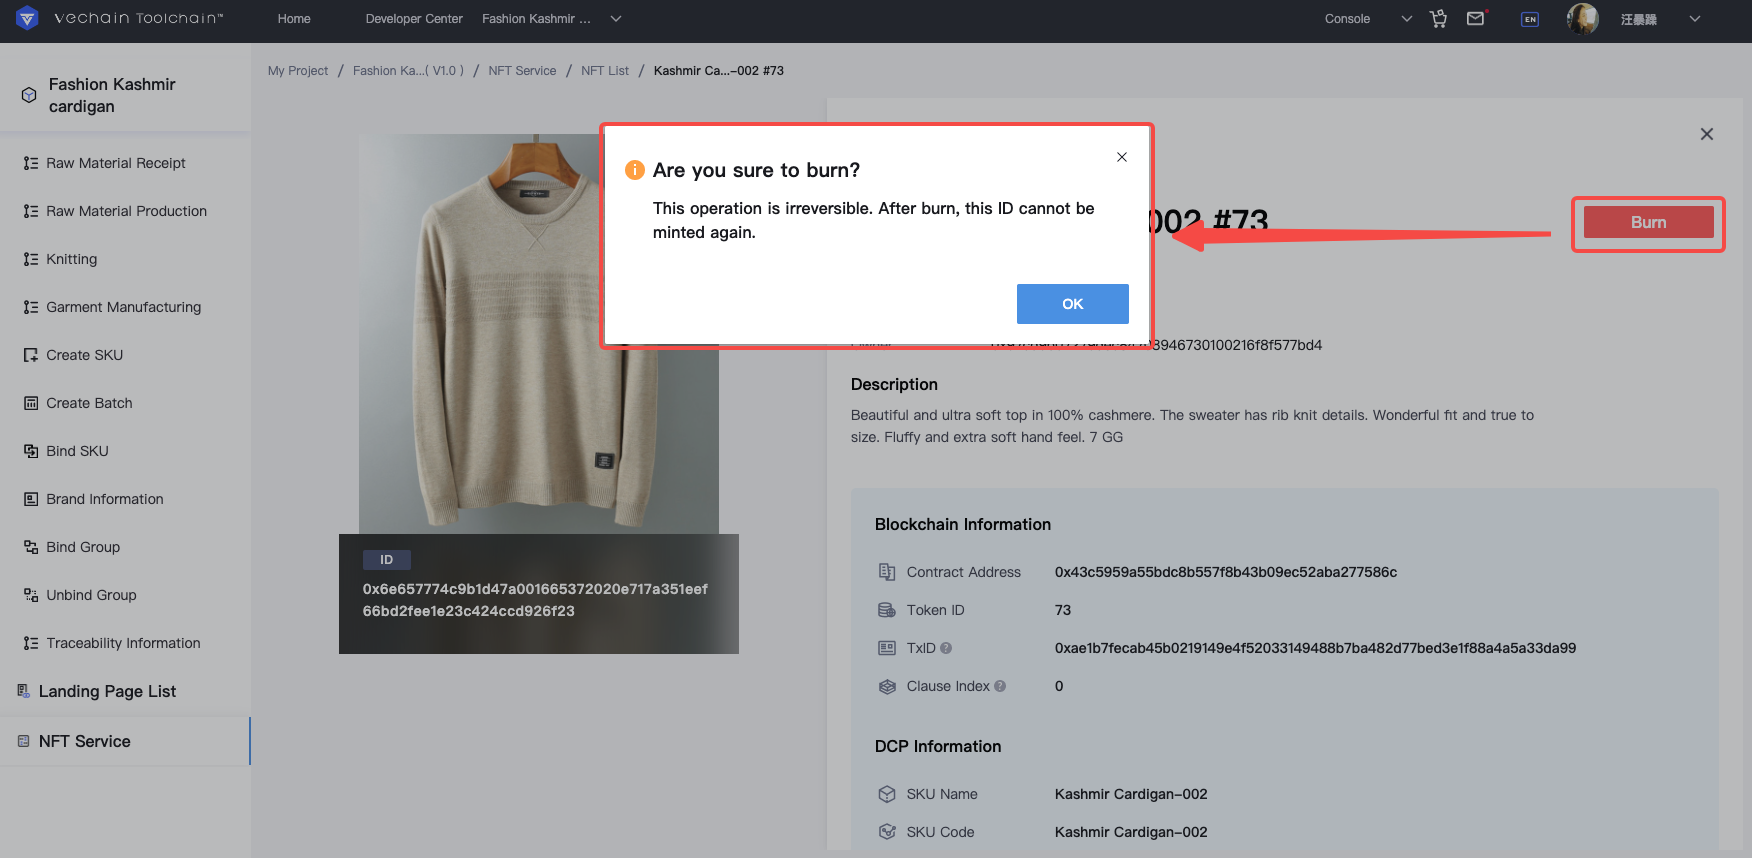The width and height of the screenshot is (1752, 858).
Task: Click the Contract Address document icon
Action: tap(886, 572)
